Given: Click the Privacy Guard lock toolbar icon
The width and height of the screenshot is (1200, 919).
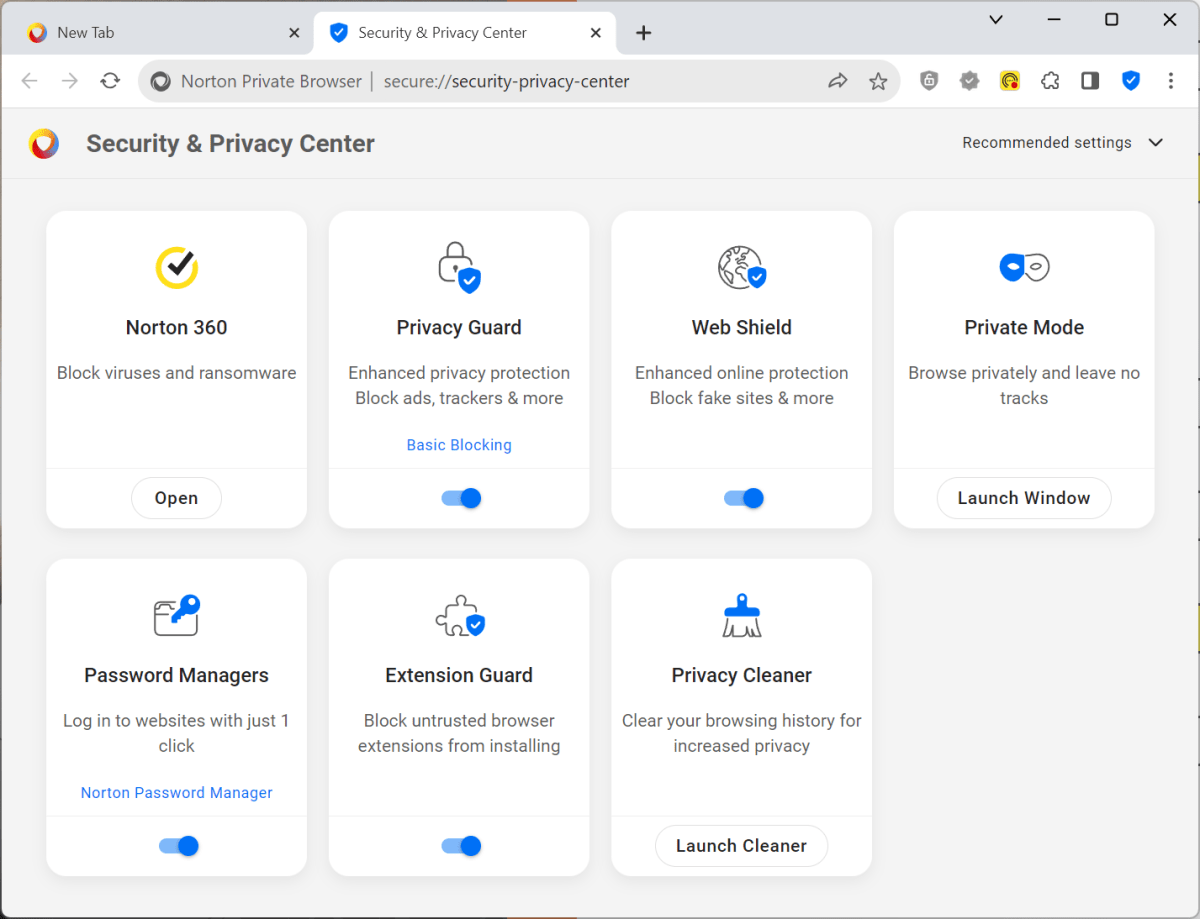Looking at the screenshot, I should click(929, 81).
